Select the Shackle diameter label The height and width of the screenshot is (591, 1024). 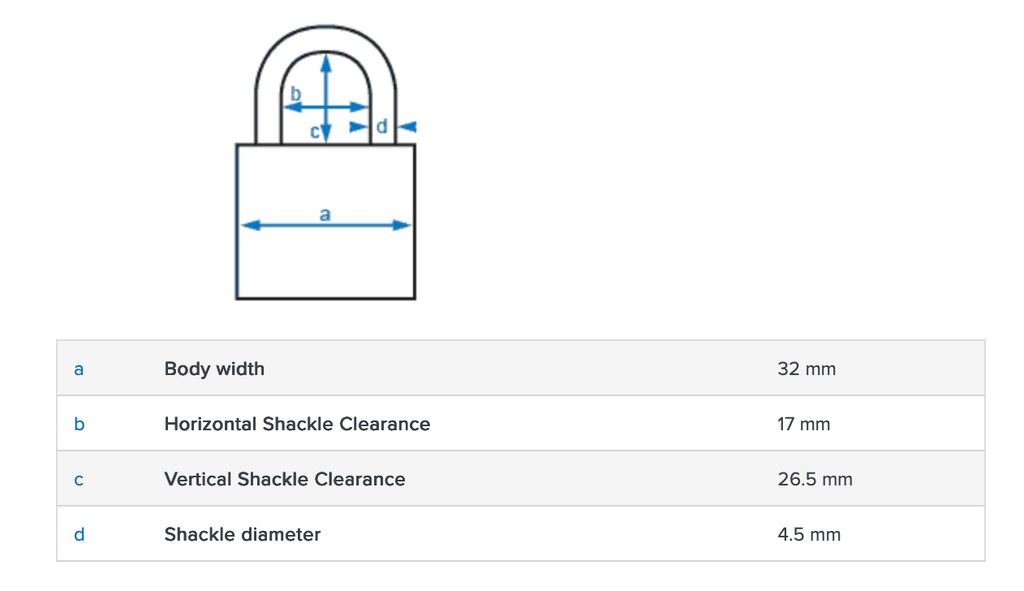click(242, 535)
